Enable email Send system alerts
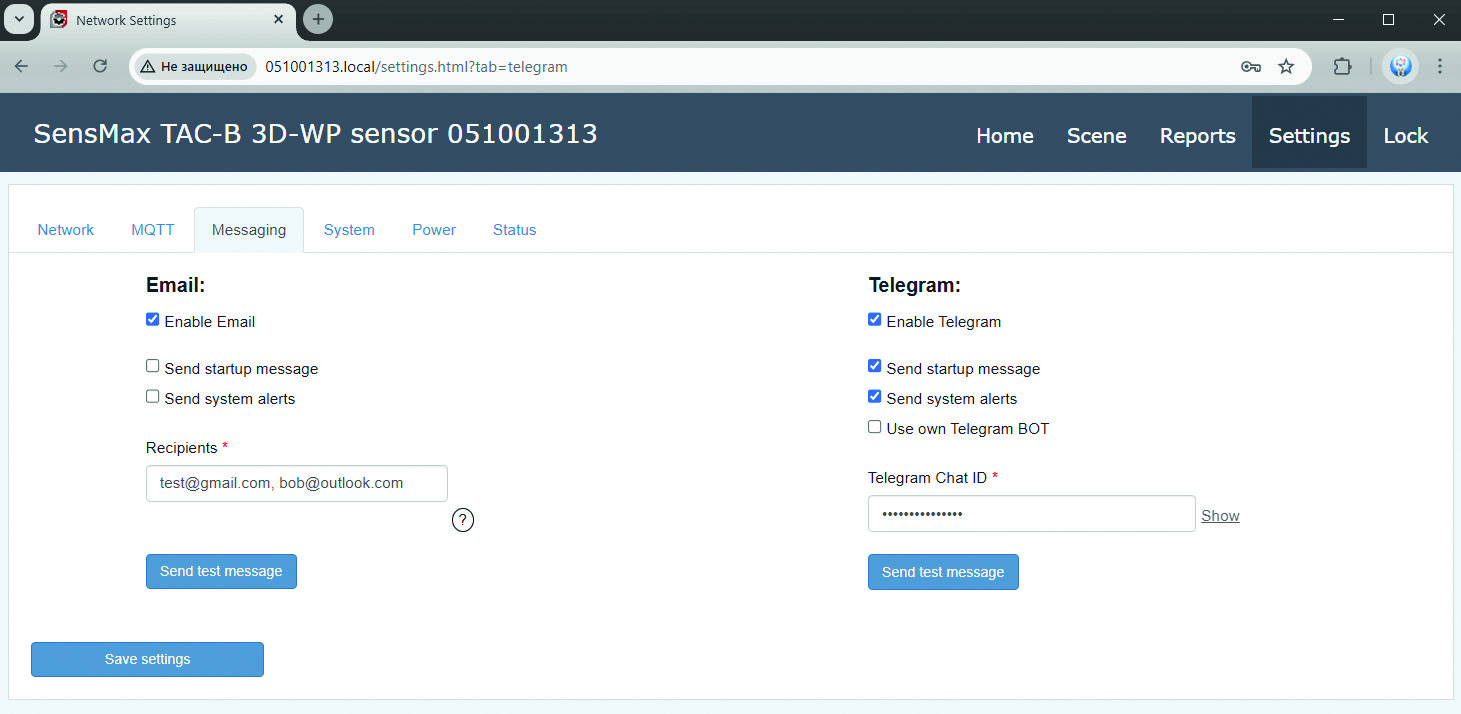 [x=153, y=396]
